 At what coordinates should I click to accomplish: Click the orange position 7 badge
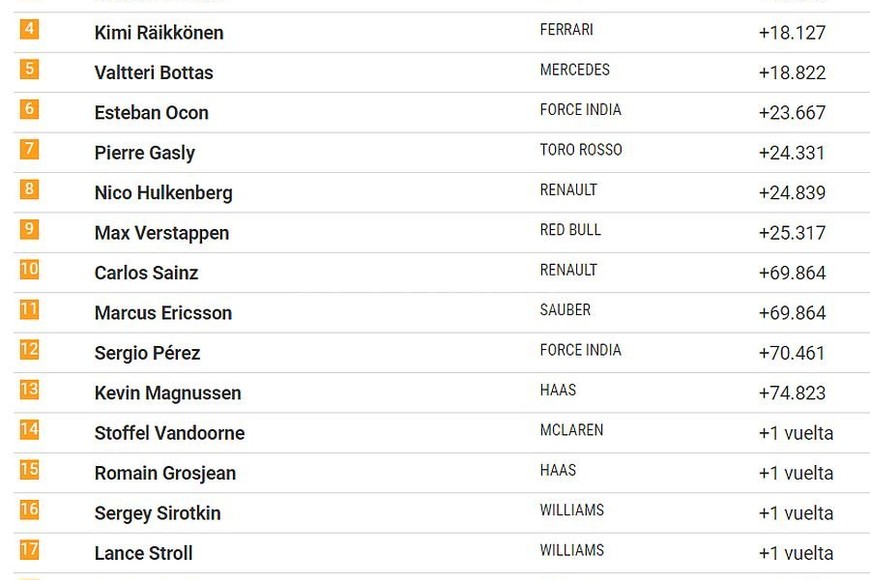pyautogui.click(x=29, y=149)
